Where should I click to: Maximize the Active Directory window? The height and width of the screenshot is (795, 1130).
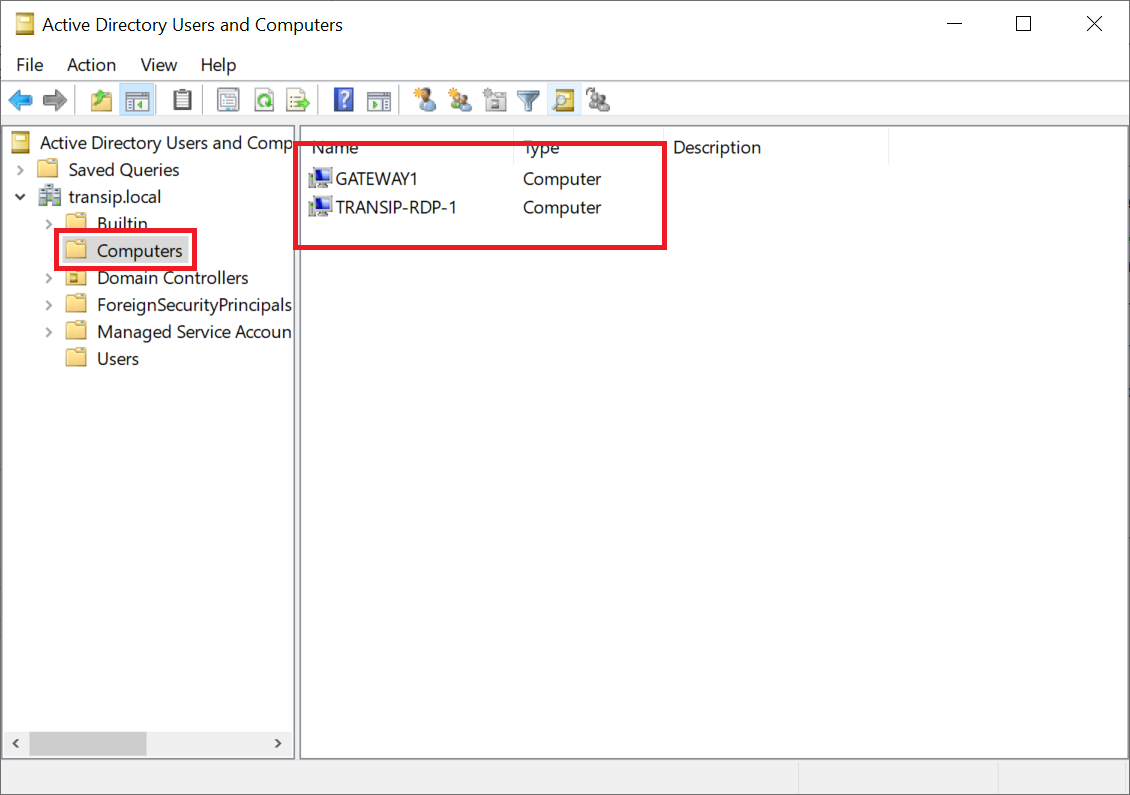pyautogui.click(x=1023, y=25)
